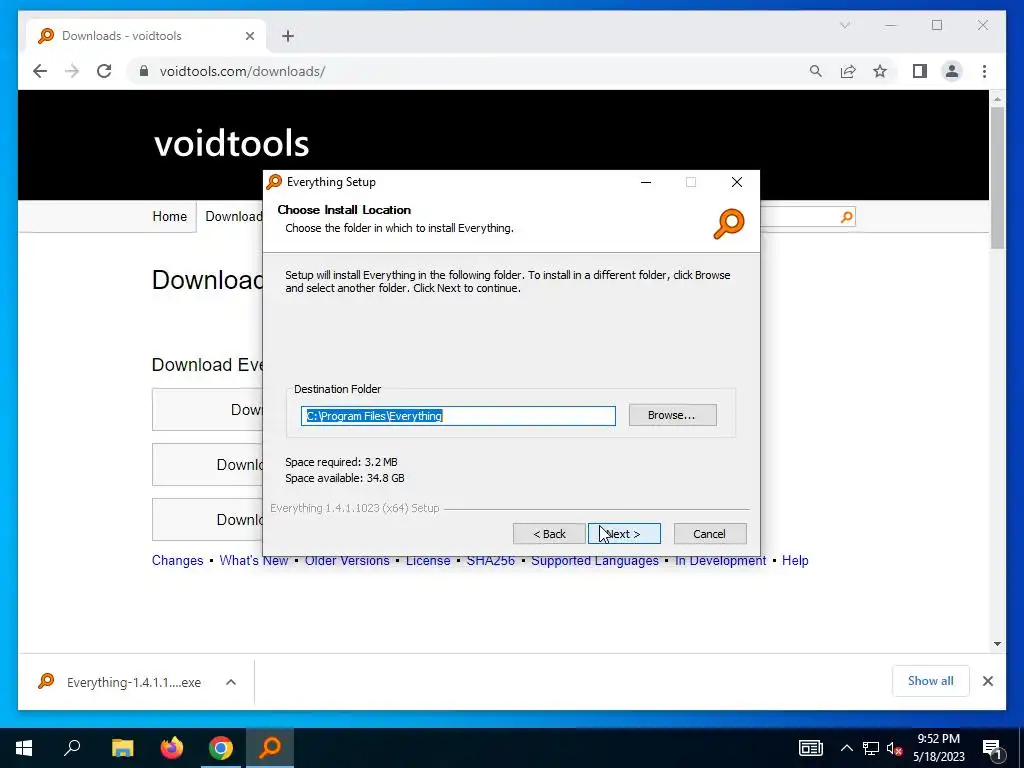Click the Destination Folder path field

pyautogui.click(x=458, y=416)
